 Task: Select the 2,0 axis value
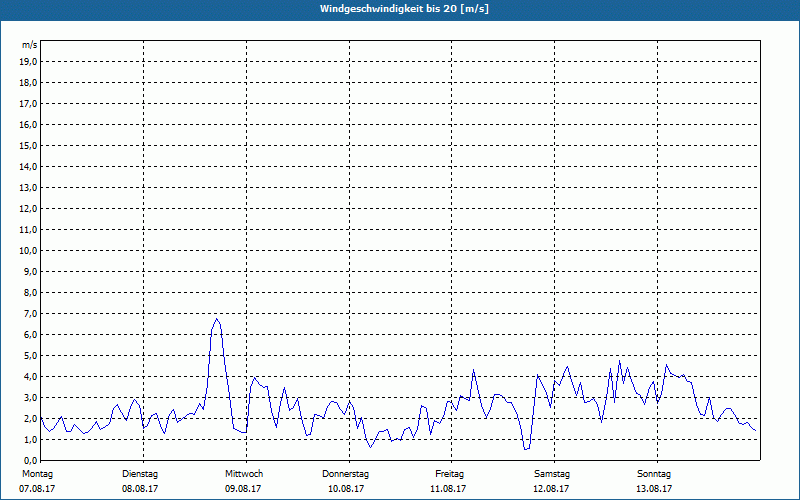(30, 418)
